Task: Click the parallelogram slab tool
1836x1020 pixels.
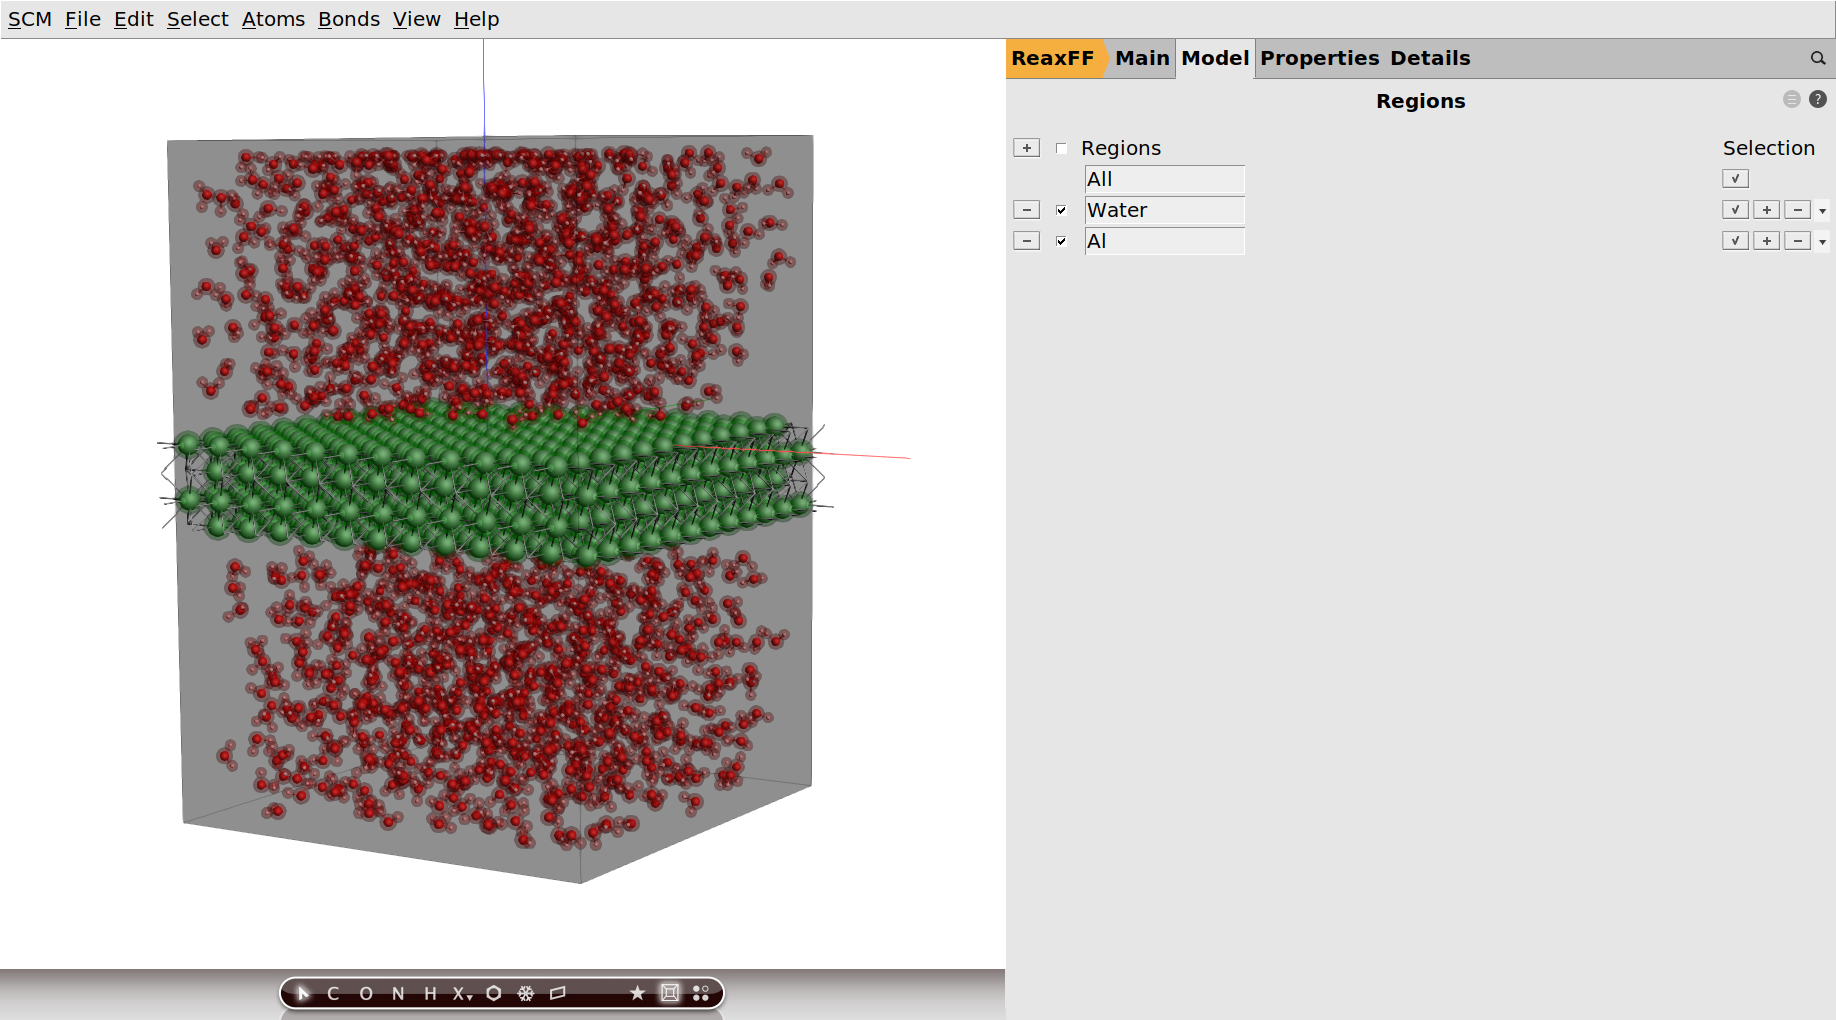Action: pos(558,993)
